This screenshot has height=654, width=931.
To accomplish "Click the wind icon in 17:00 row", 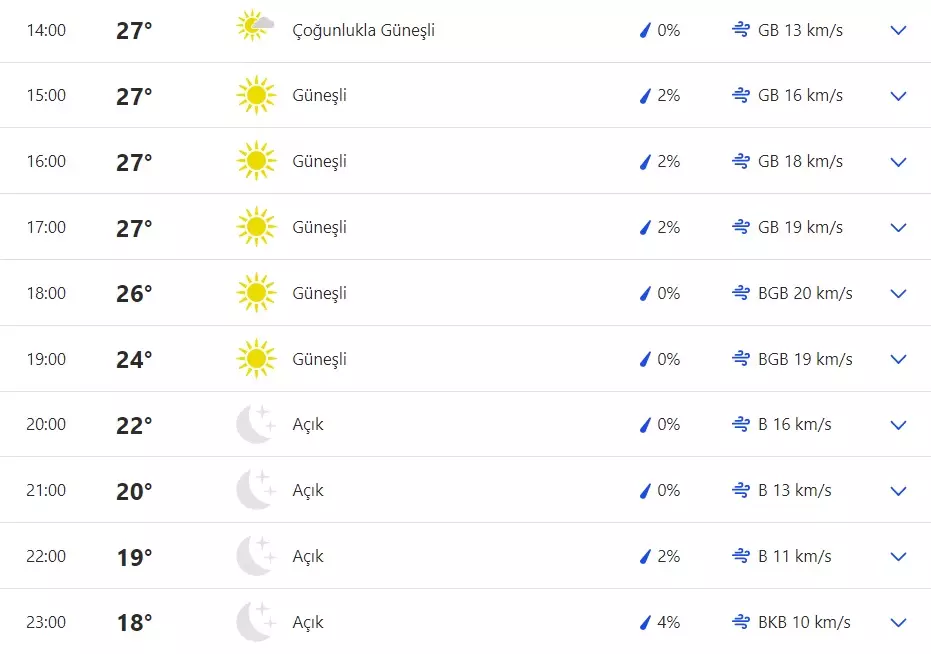I will pos(741,227).
